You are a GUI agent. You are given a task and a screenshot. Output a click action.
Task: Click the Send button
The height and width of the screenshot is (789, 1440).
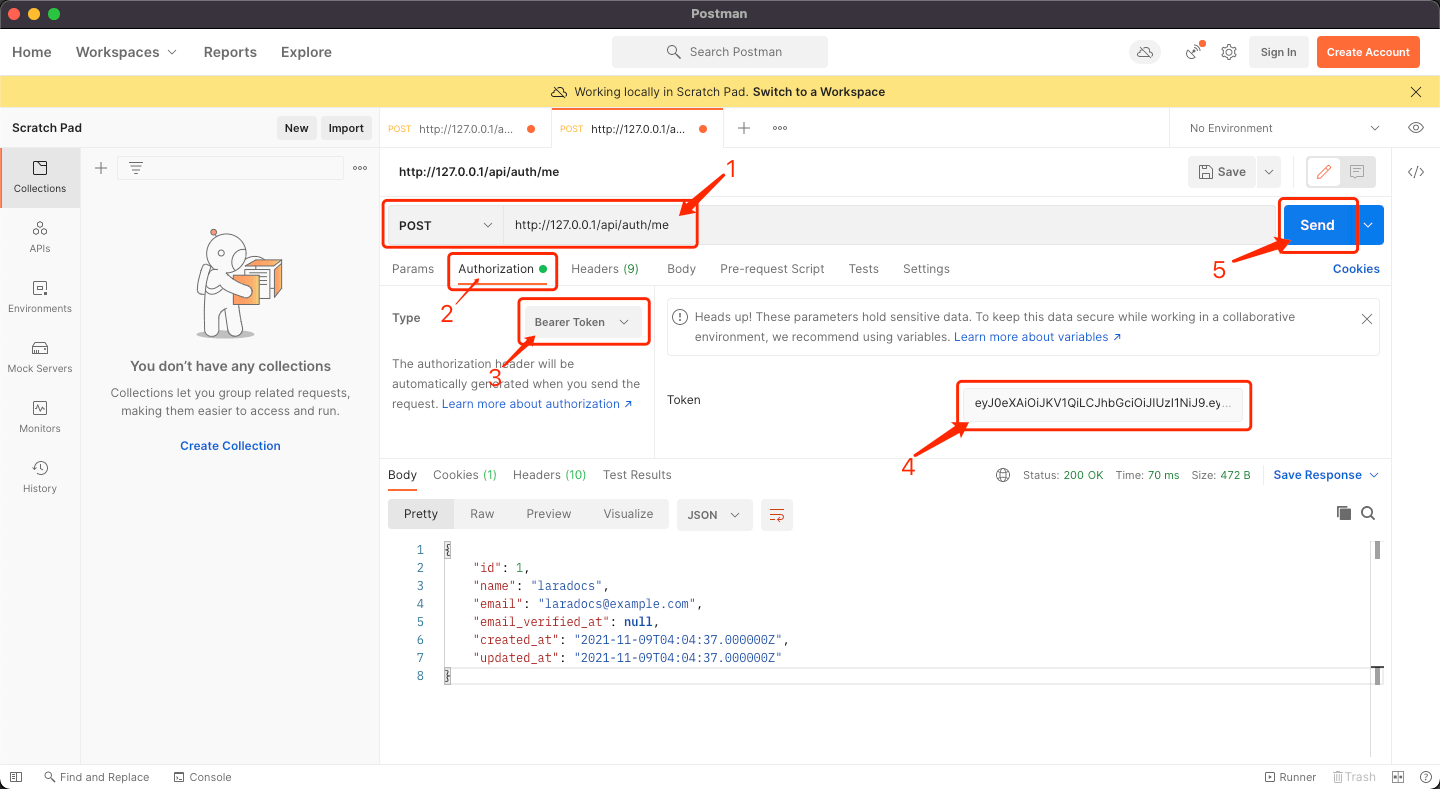[1317, 225]
